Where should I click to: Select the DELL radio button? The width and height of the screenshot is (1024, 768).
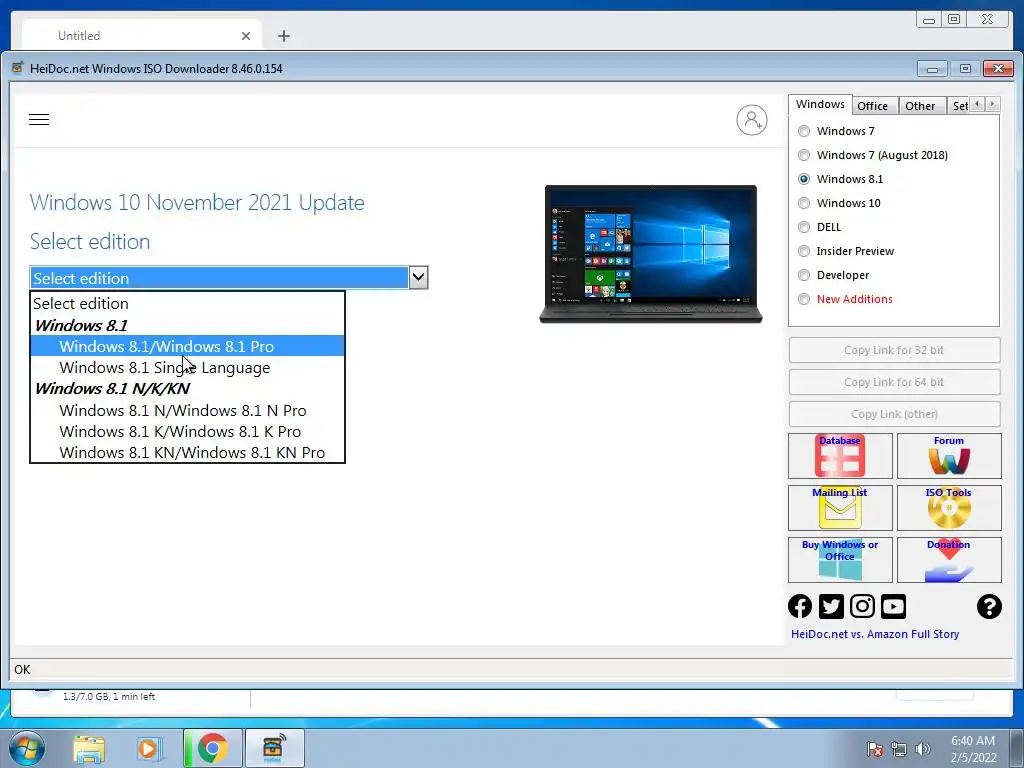point(804,227)
